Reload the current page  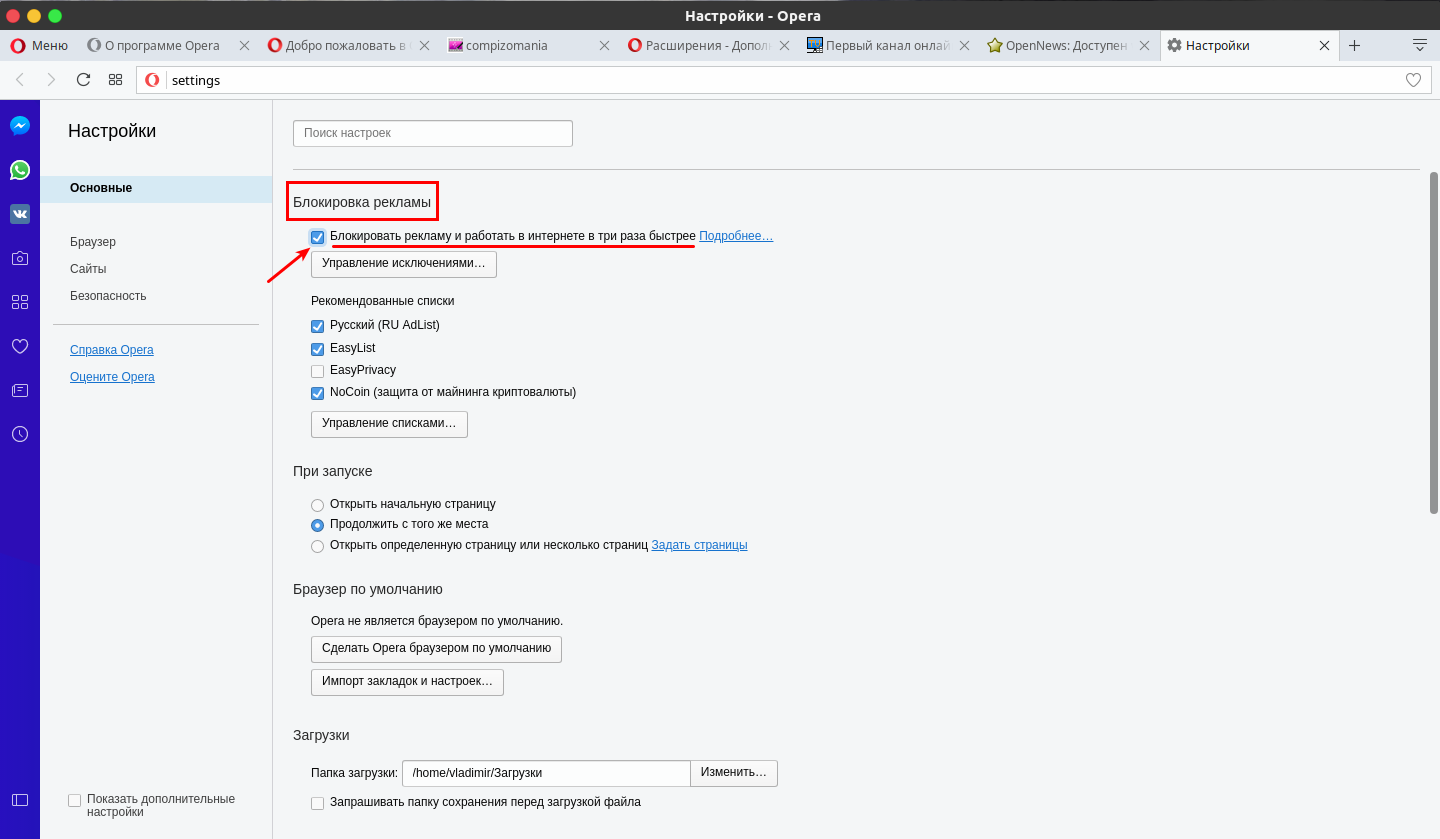coord(83,80)
